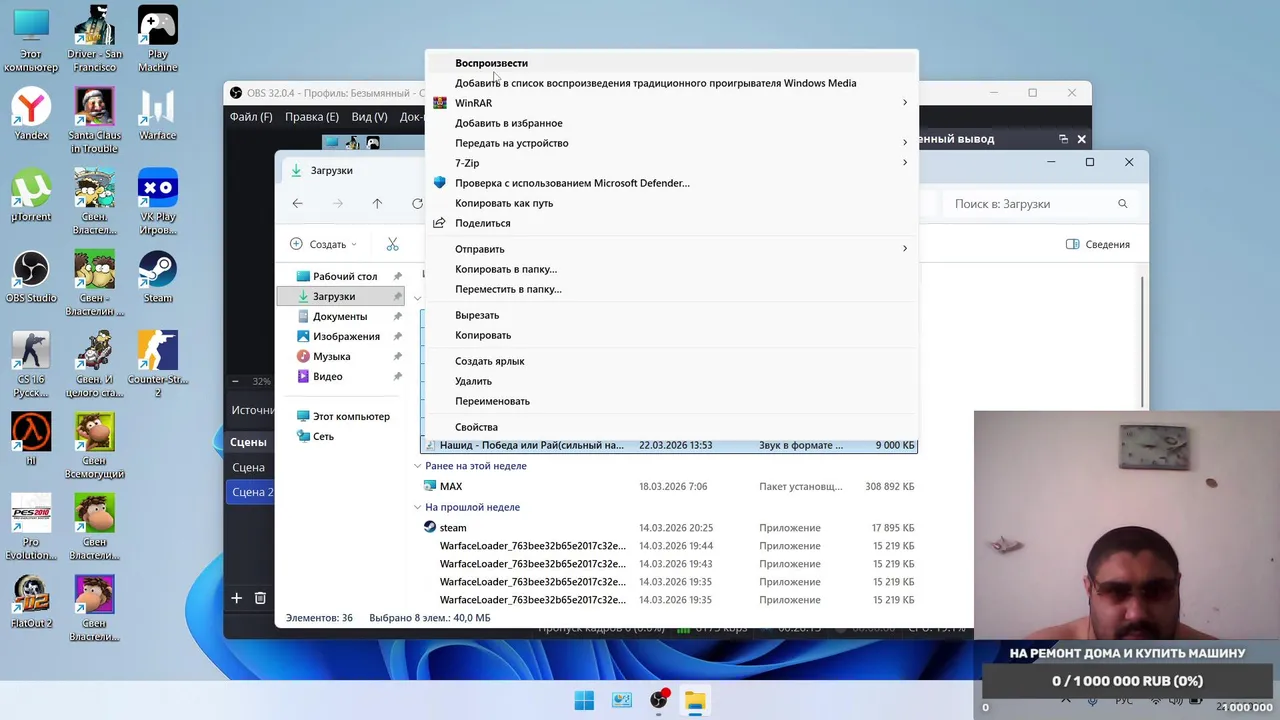The image size is (1280, 720).
Task: Open Counter-Strike 2 desktop shortcut
Action: pyautogui.click(x=157, y=363)
